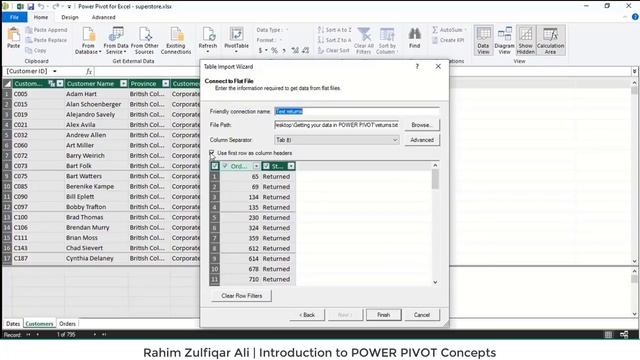Click the Advanced button in wizard
640x360 pixels.
pos(422,140)
